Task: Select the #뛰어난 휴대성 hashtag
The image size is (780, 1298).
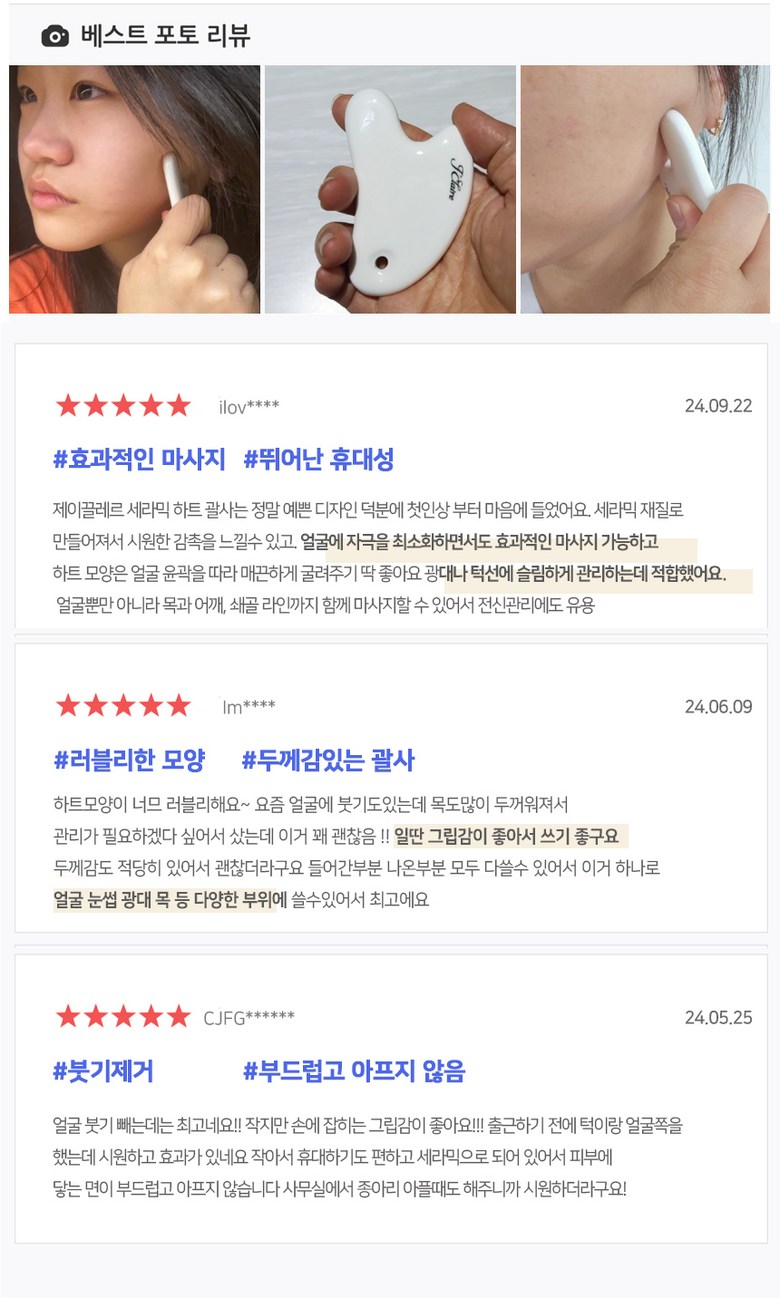Action: point(319,460)
